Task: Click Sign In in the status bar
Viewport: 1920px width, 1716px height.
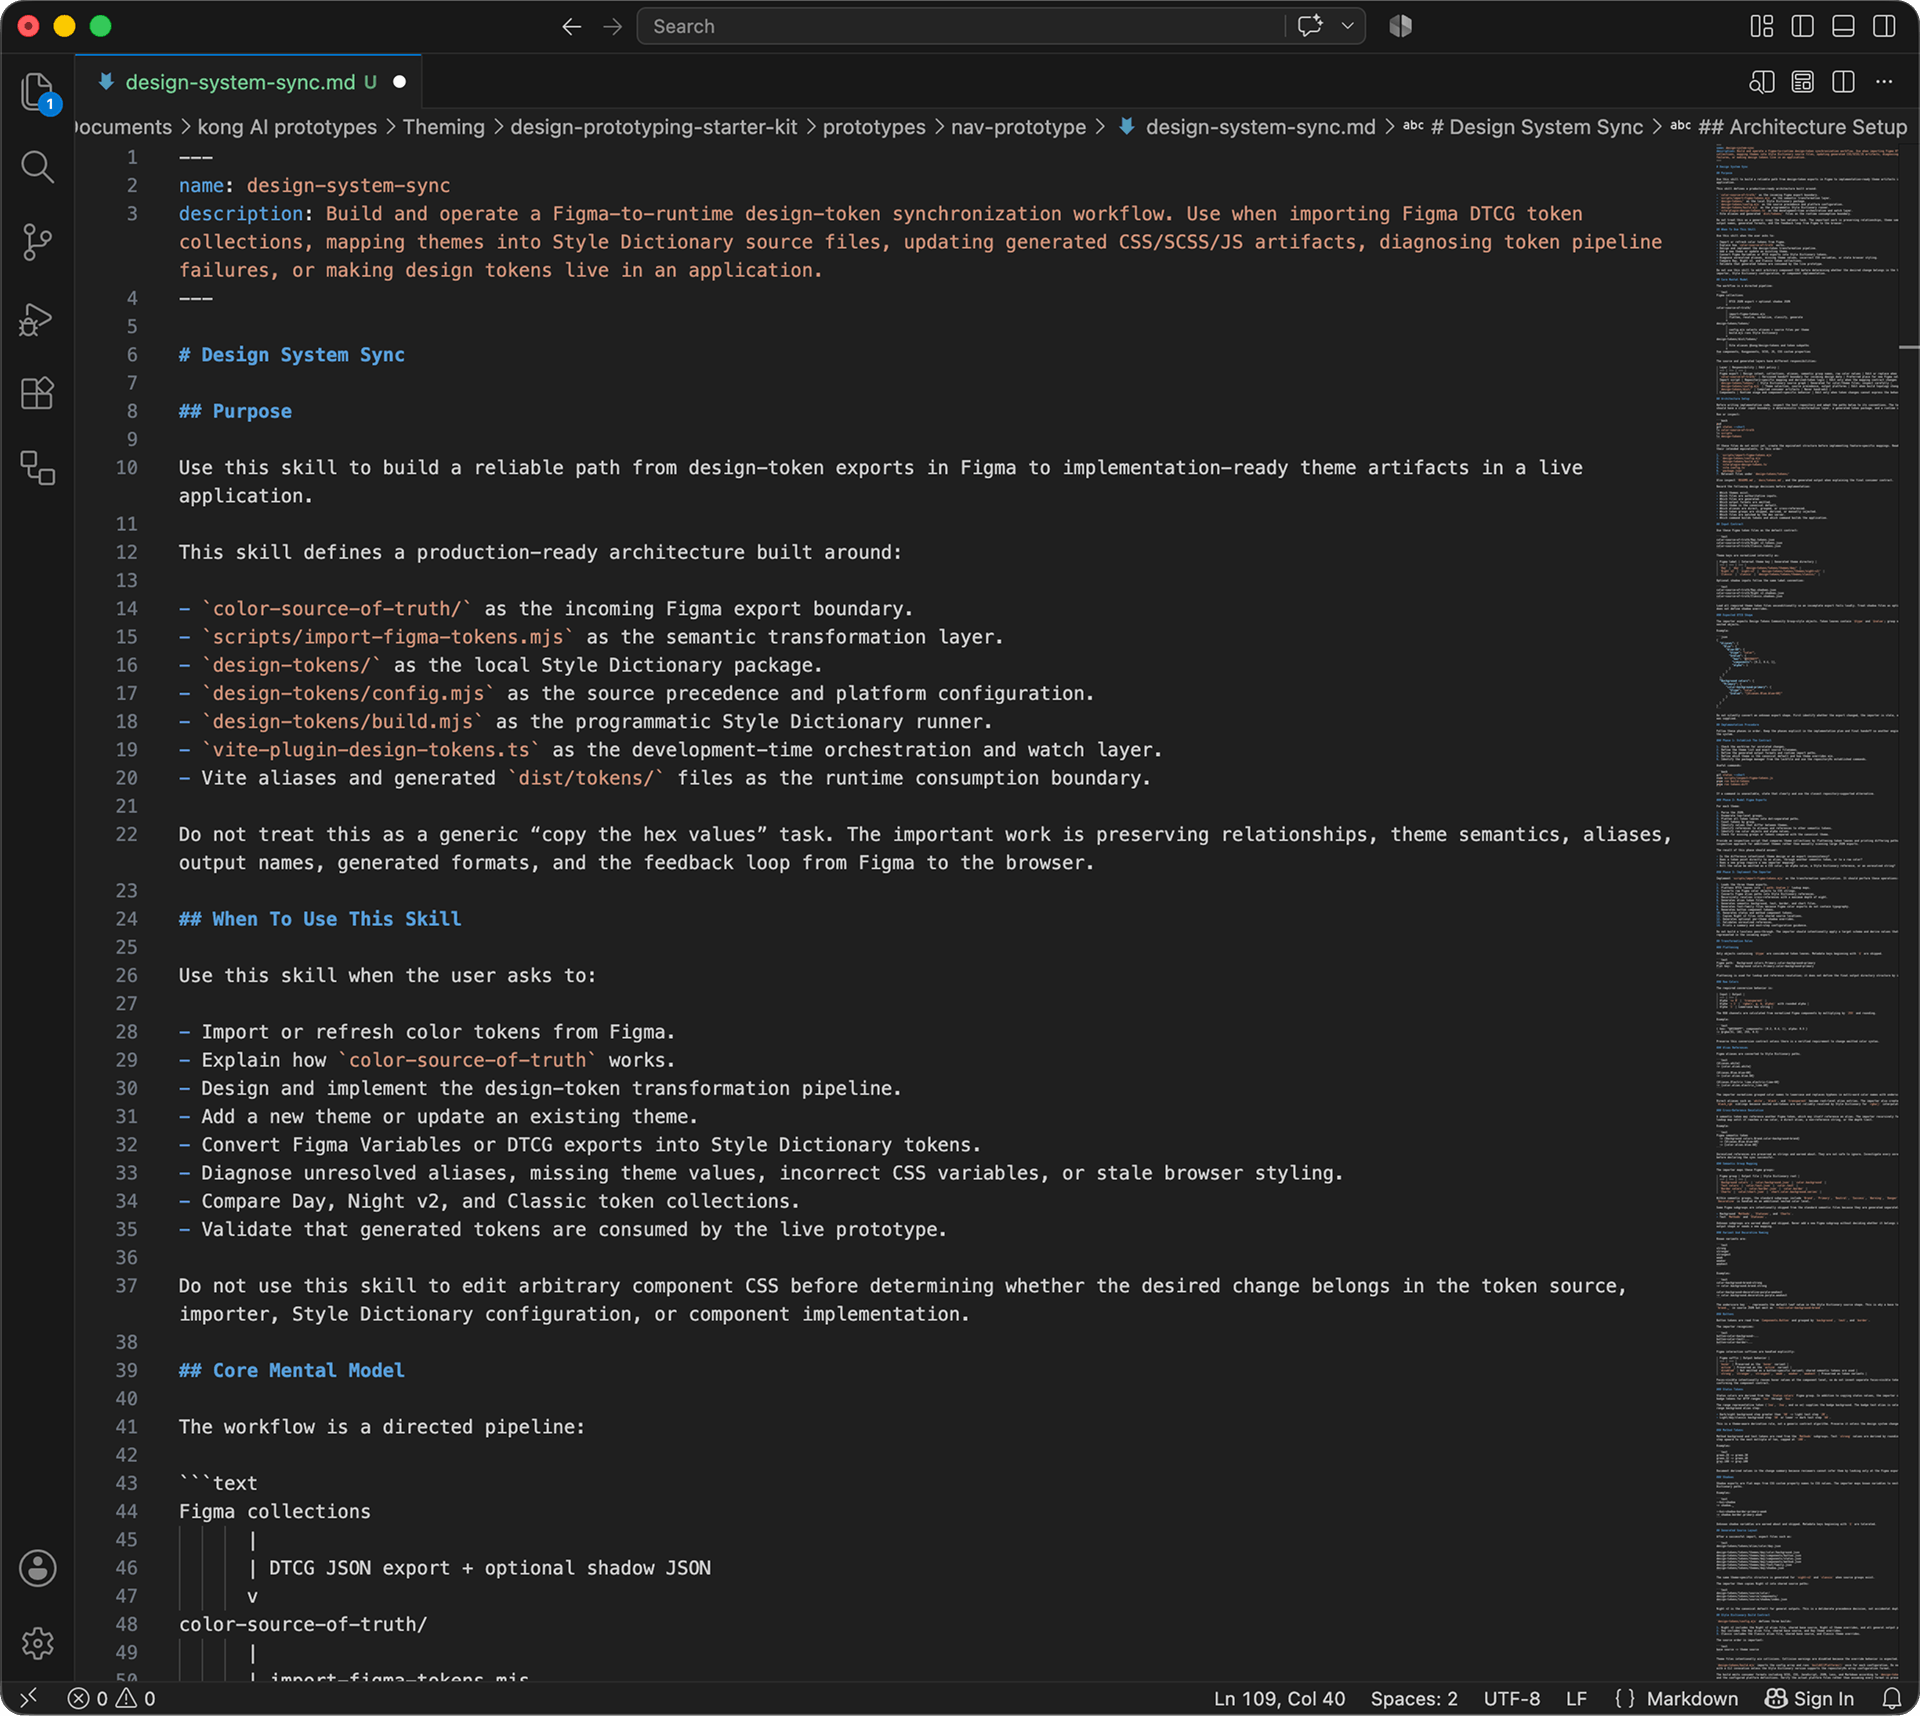Action: point(1809,1698)
